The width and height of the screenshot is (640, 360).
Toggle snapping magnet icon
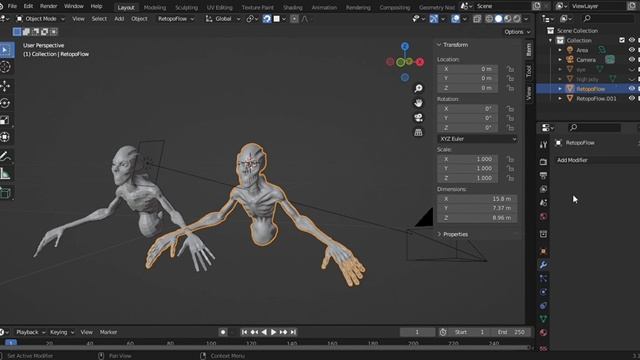coord(267,19)
